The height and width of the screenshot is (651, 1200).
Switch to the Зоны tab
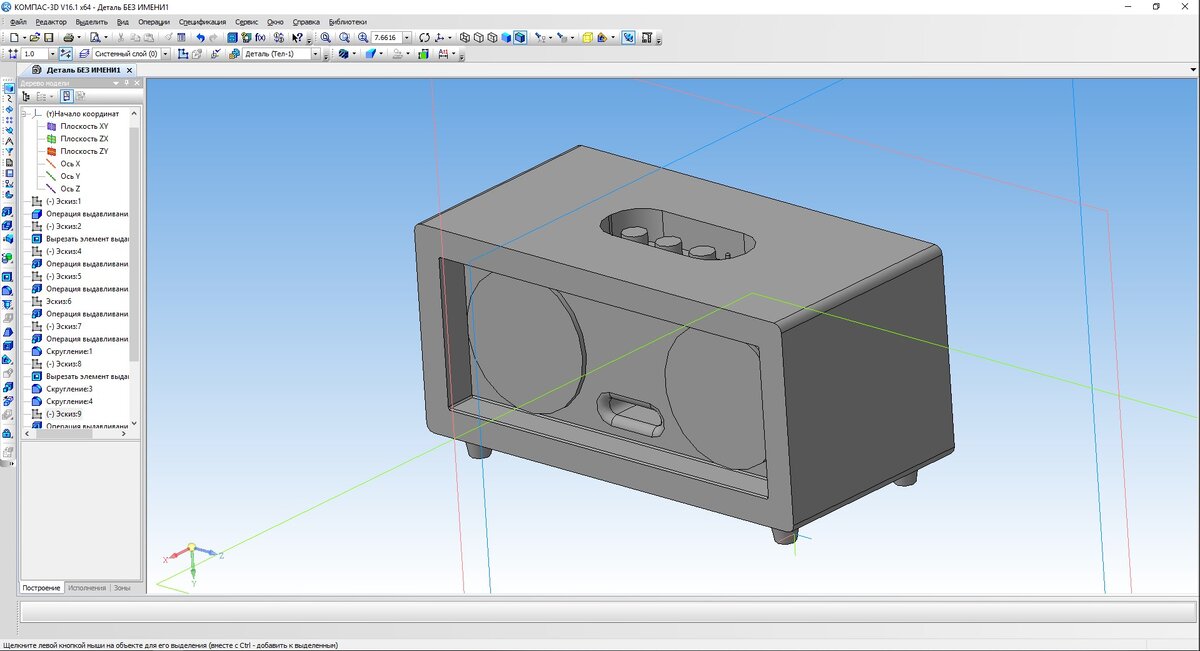click(x=122, y=588)
